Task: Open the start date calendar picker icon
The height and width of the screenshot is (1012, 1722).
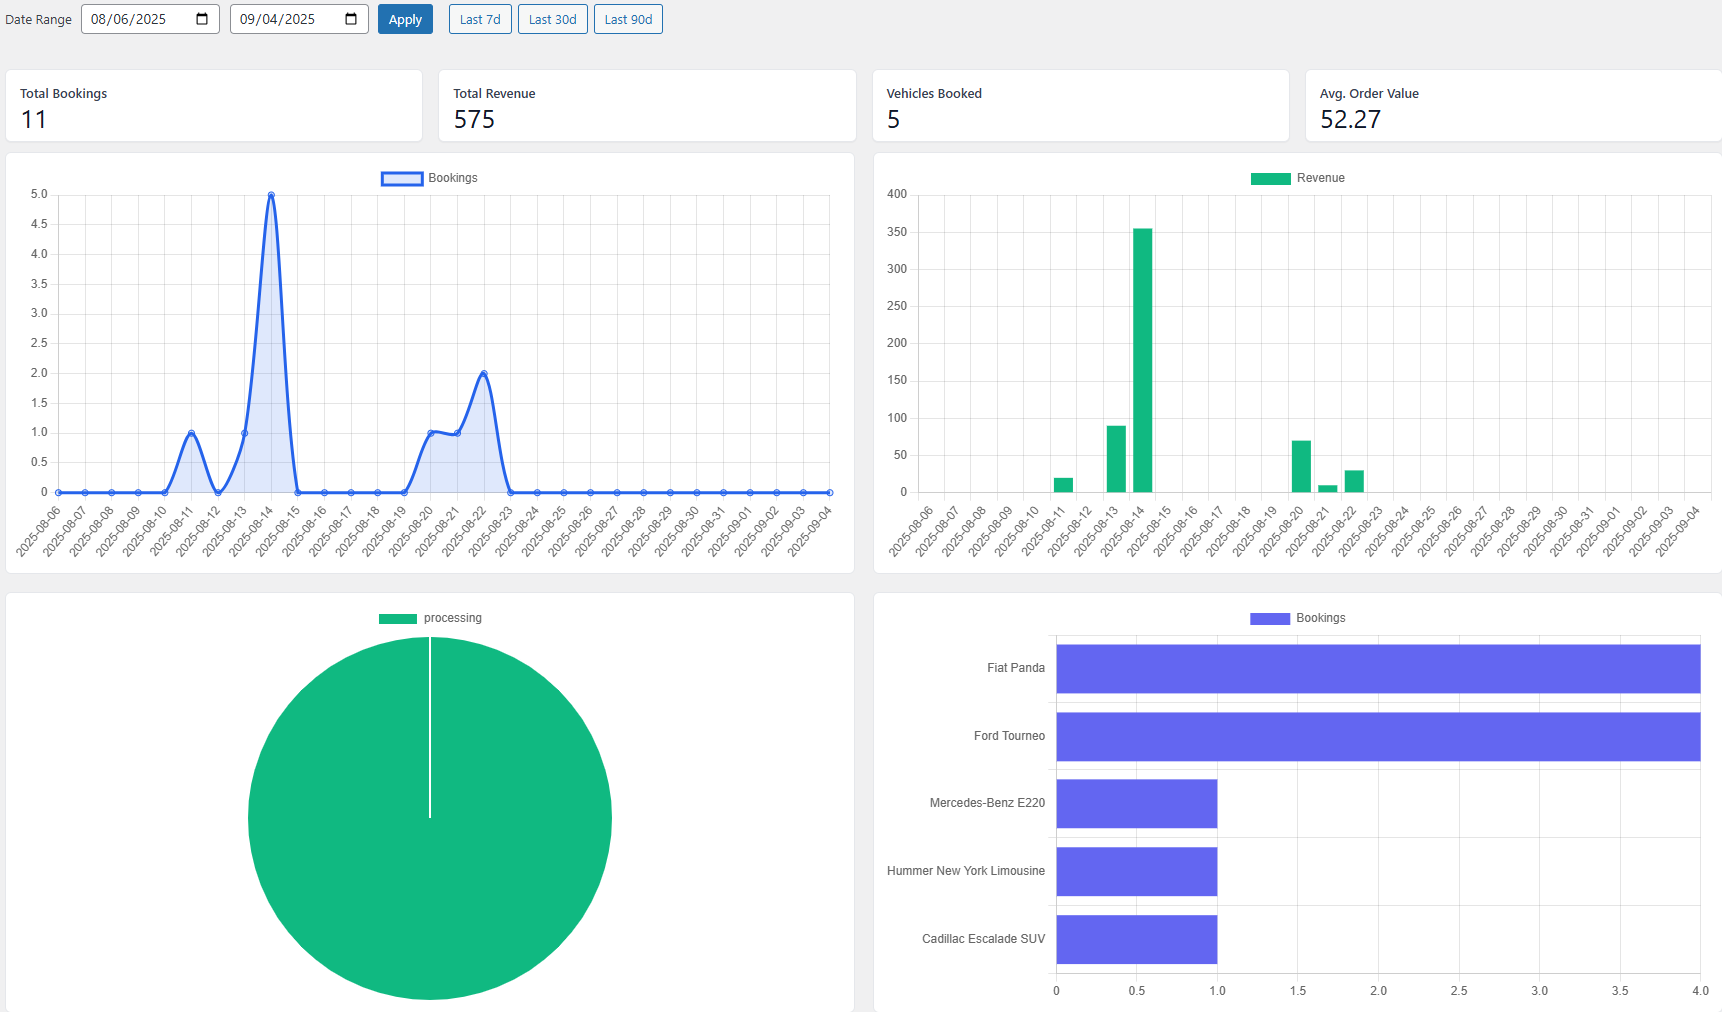Action: coord(202,19)
